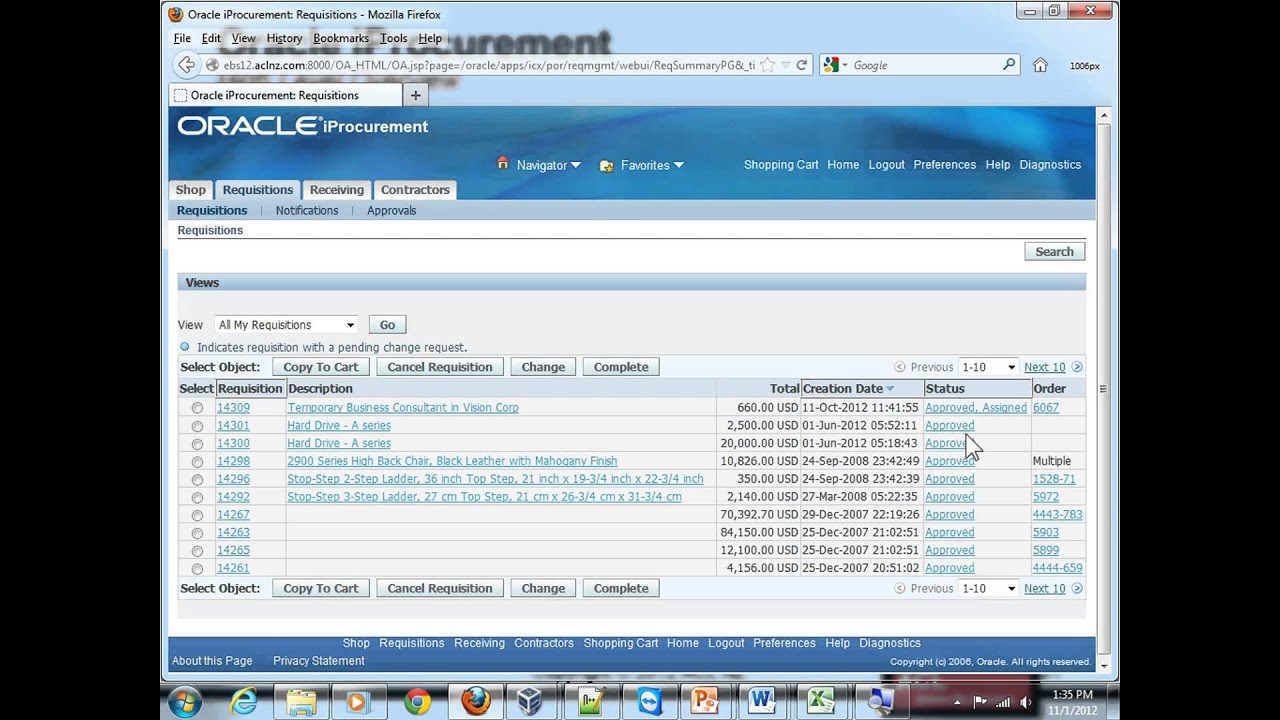Open the Firefox Tools menu
The height and width of the screenshot is (720, 1280).
[x=393, y=38]
